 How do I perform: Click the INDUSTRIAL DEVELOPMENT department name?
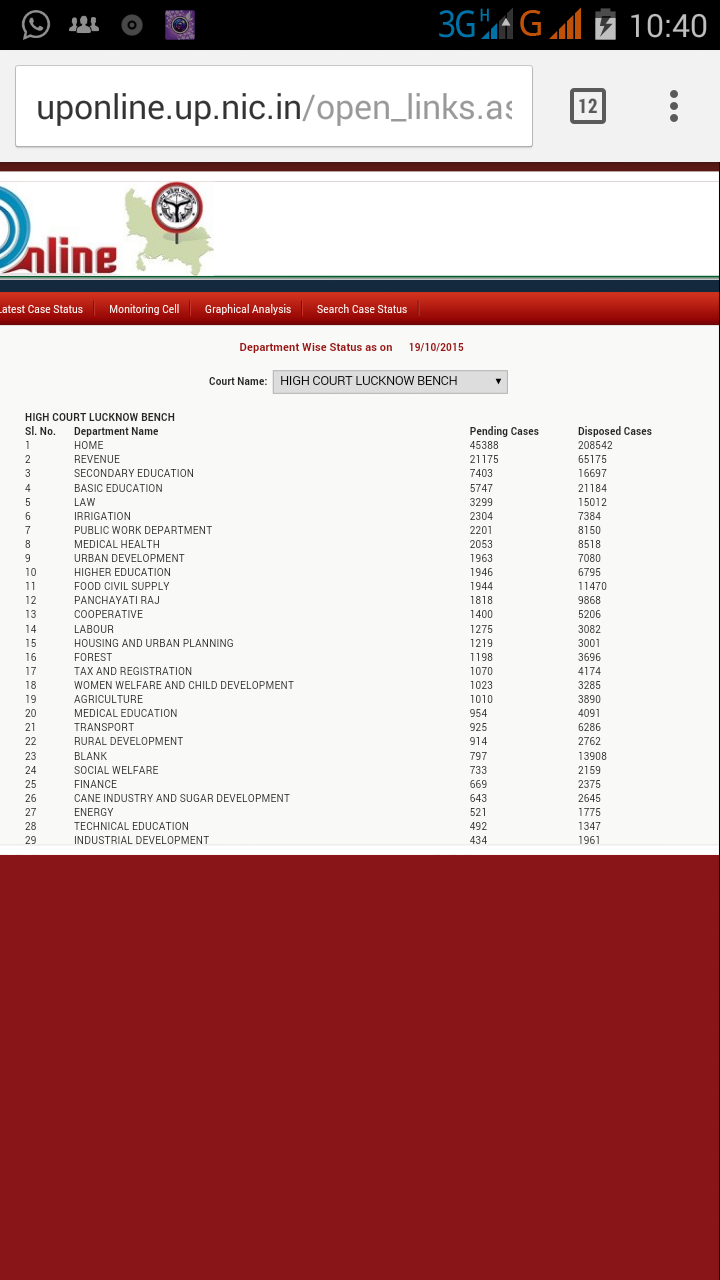(x=142, y=841)
